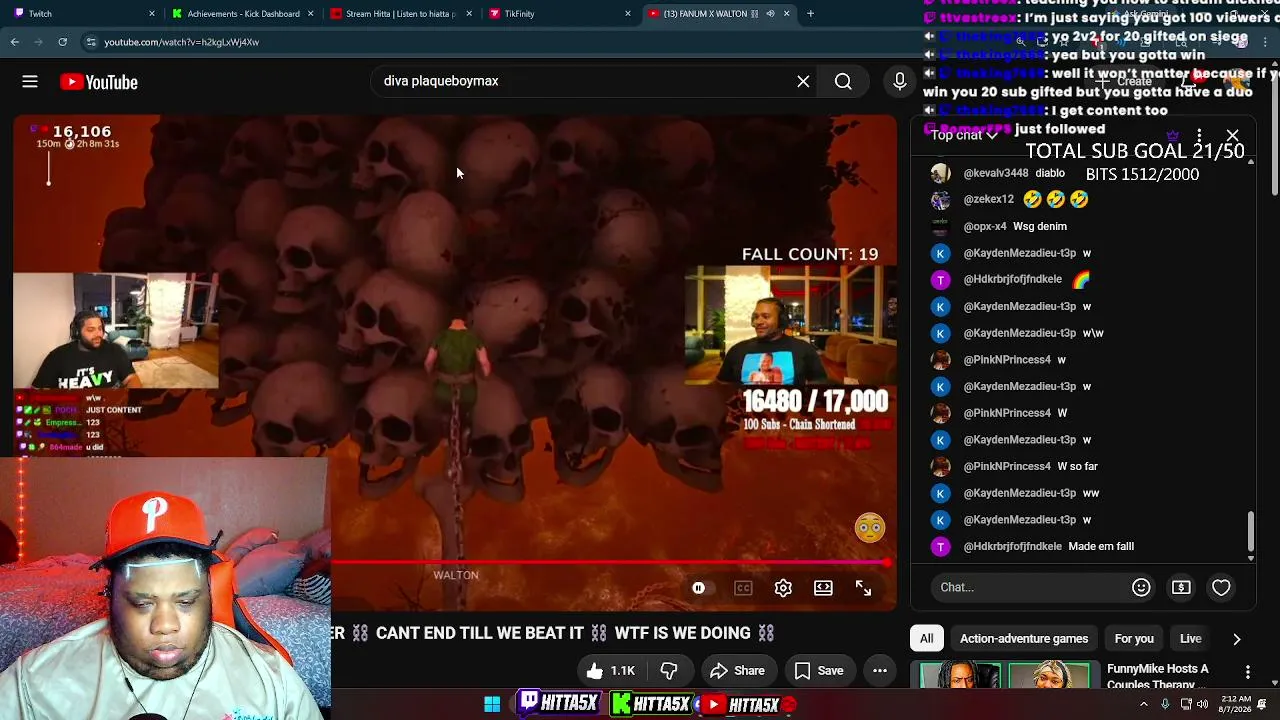
Task: Close the live chat panel
Action: pyautogui.click(x=1232, y=135)
